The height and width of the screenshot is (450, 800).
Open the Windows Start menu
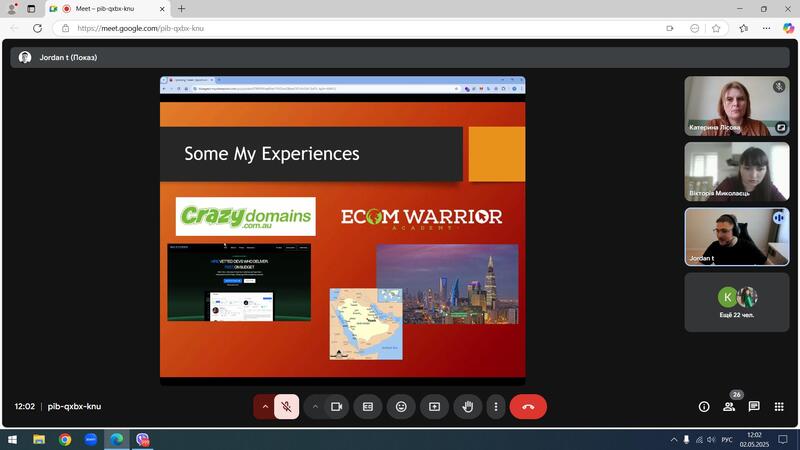(12, 439)
